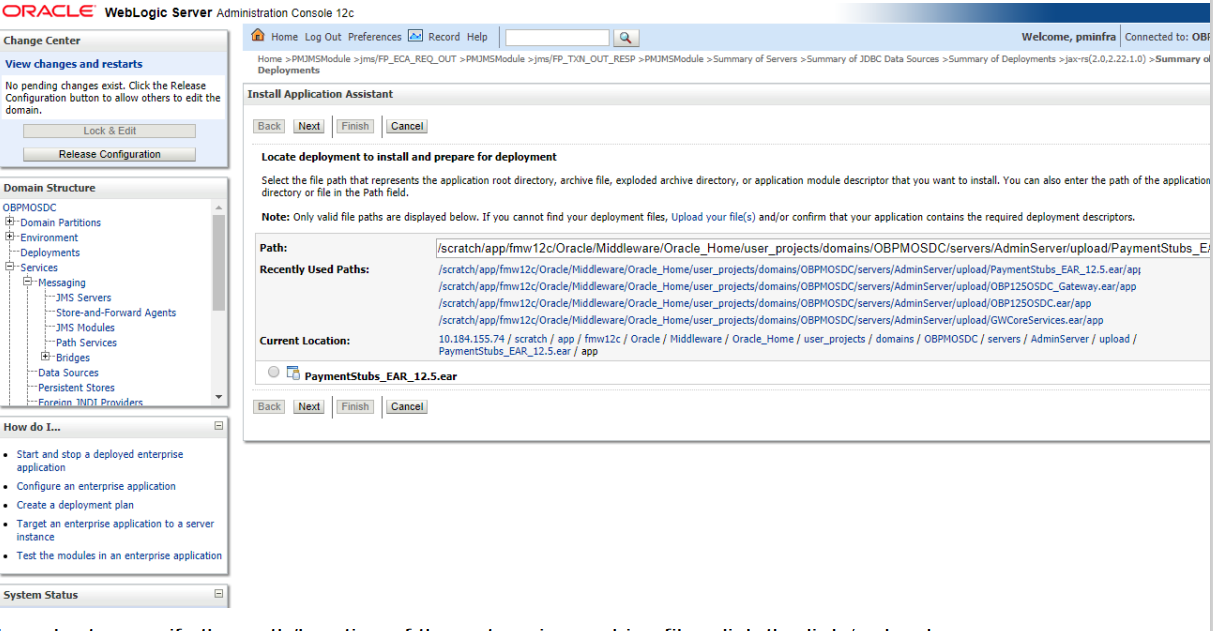Expand the Bridges tree node
Viewport: 1213px width, 631px height.
[47, 357]
